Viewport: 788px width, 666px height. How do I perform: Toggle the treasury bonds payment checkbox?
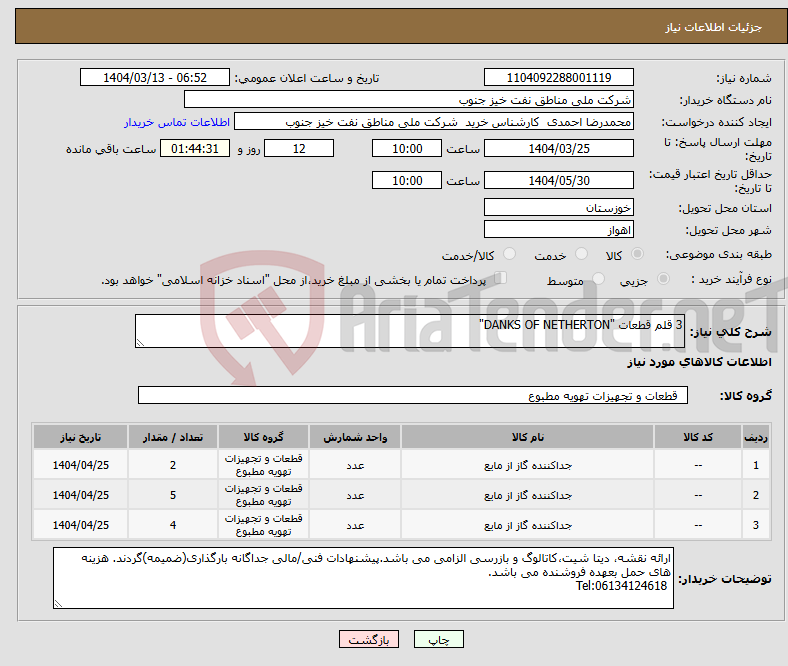[501, 280]
